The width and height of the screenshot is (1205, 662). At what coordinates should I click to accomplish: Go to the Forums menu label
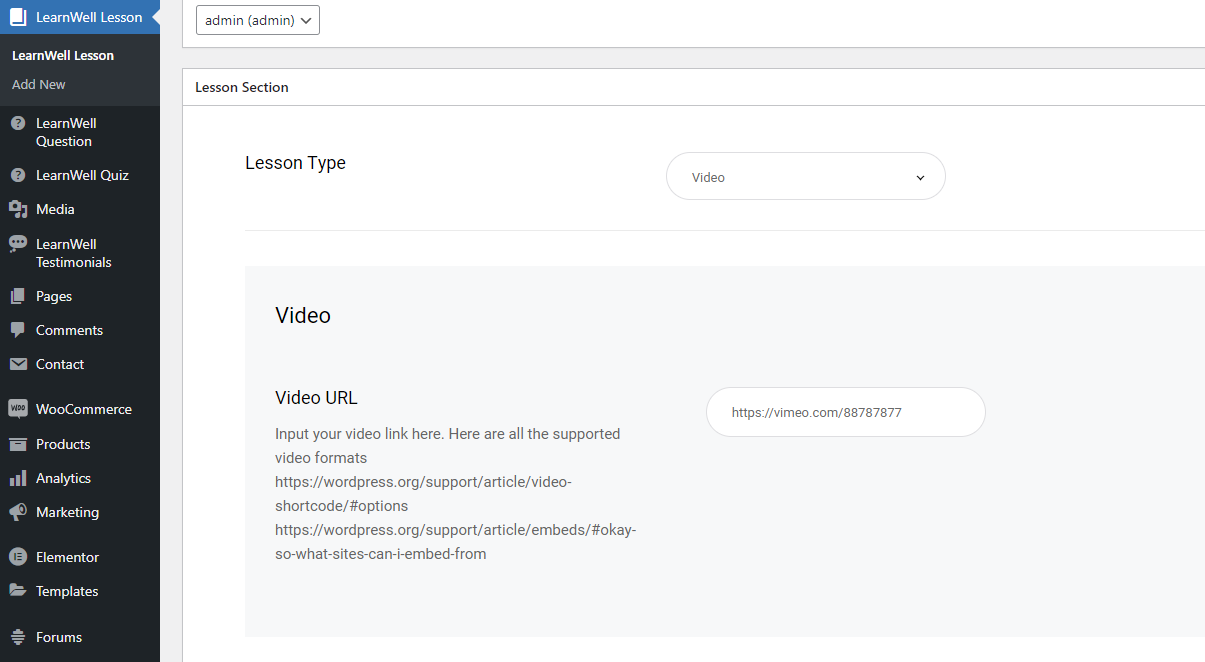[x=59, y=637]
